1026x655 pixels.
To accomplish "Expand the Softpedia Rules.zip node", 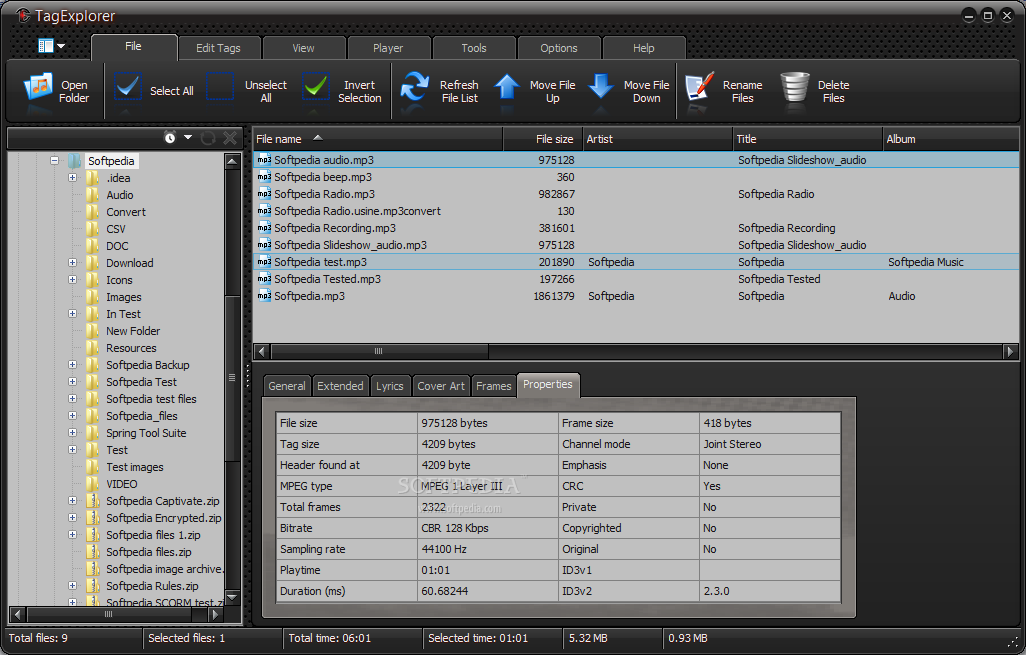I will [73, 586].
